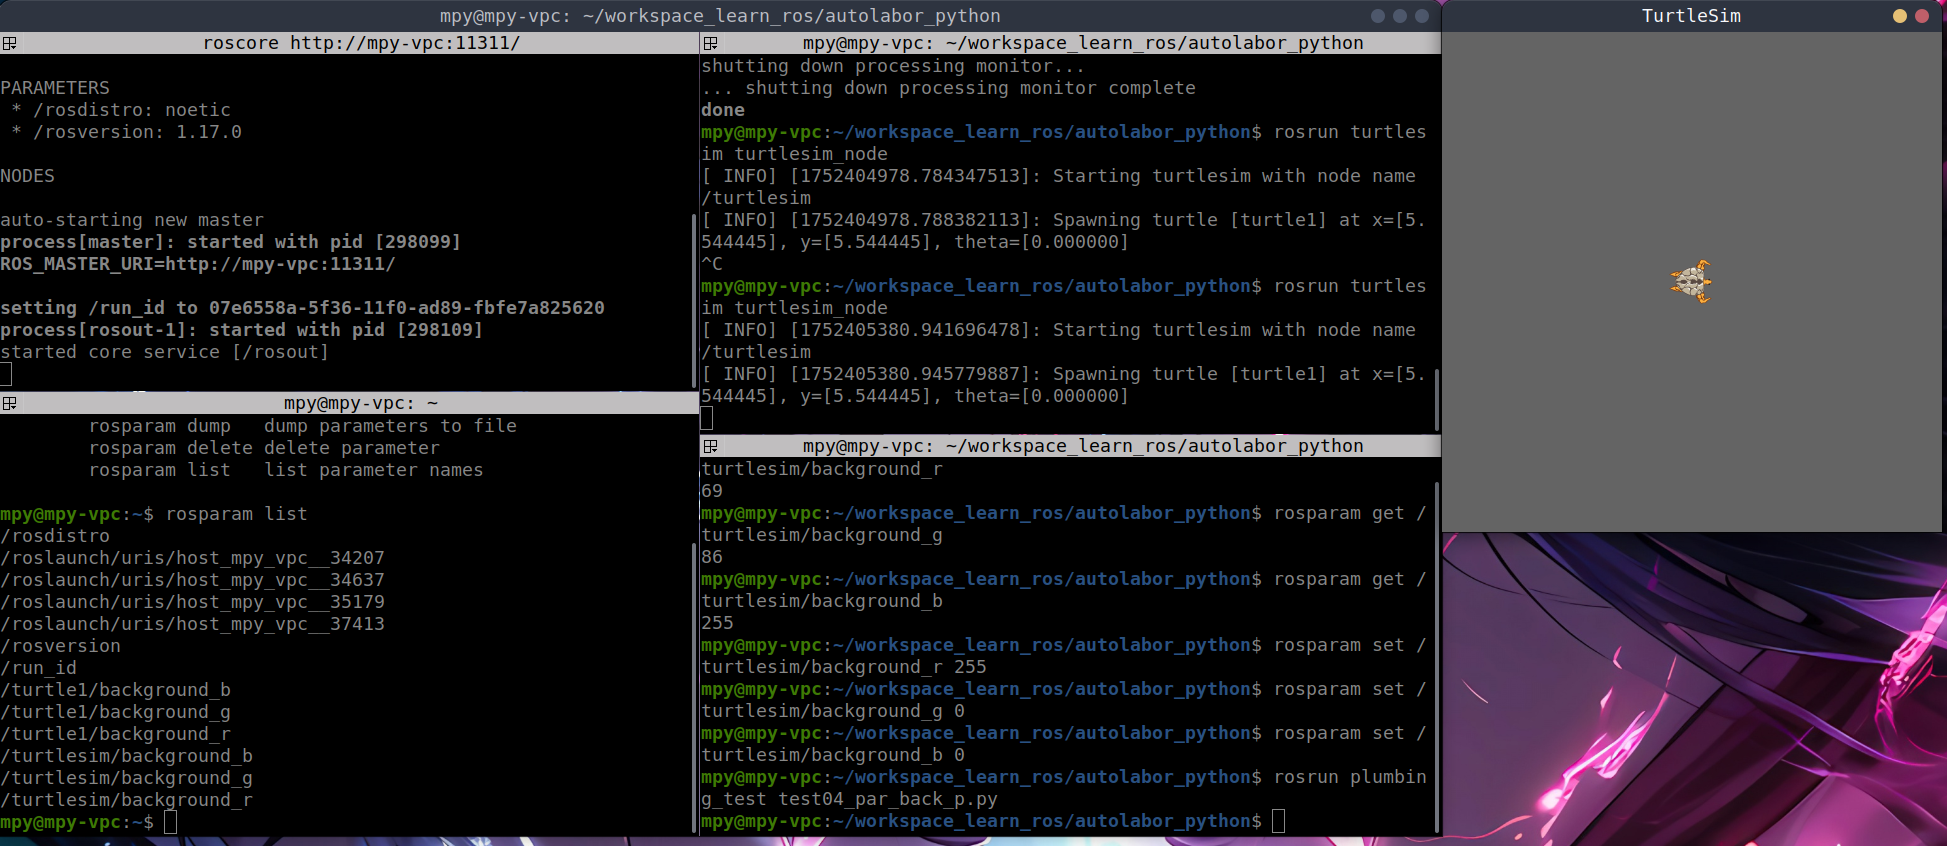Viewport: 1947px width, 846px height.
Task: Click the terminal group icon in roscore pane
Action: coord(9,43)
